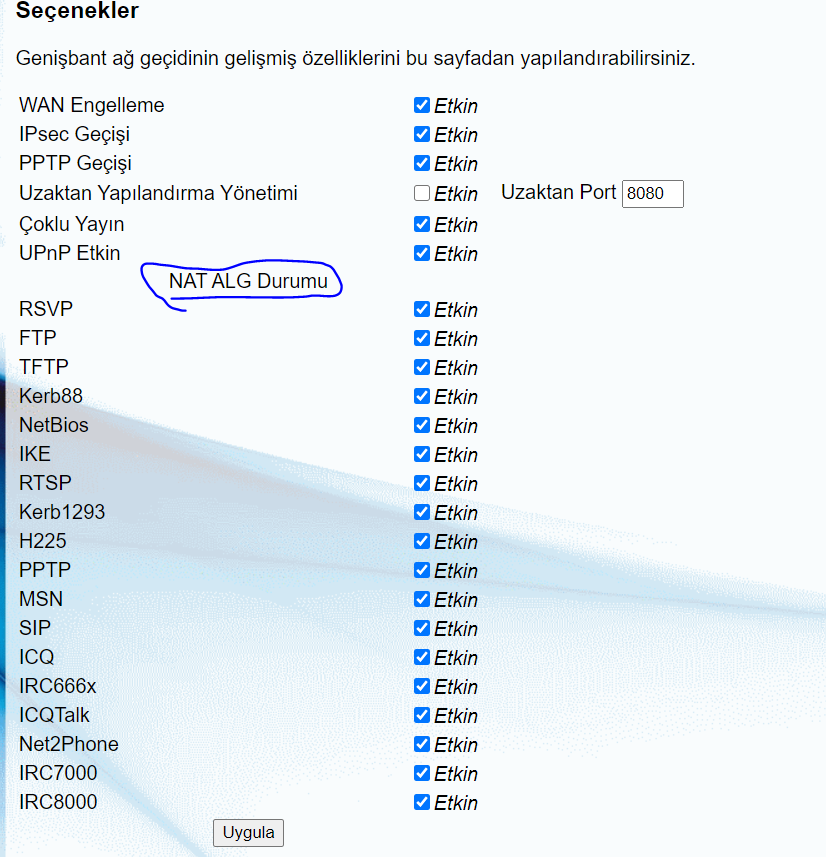826x857 pixels.
Task: Toggle the PPTP ALG checkbox
Action: coord(421,570)
